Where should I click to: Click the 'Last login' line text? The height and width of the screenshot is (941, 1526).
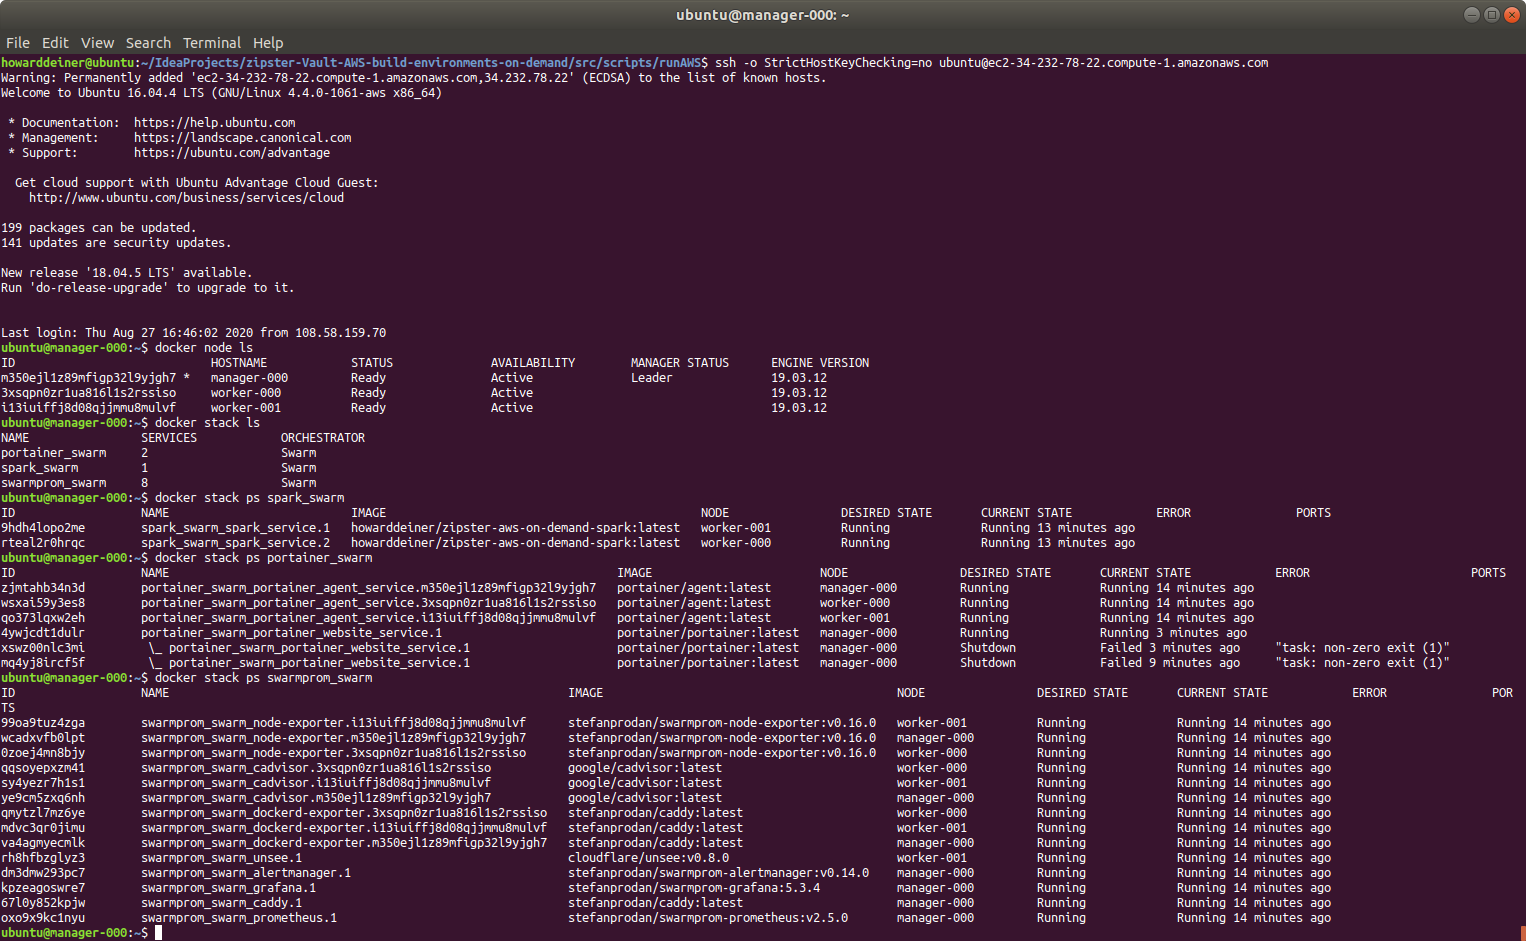(x=193, y=333)
